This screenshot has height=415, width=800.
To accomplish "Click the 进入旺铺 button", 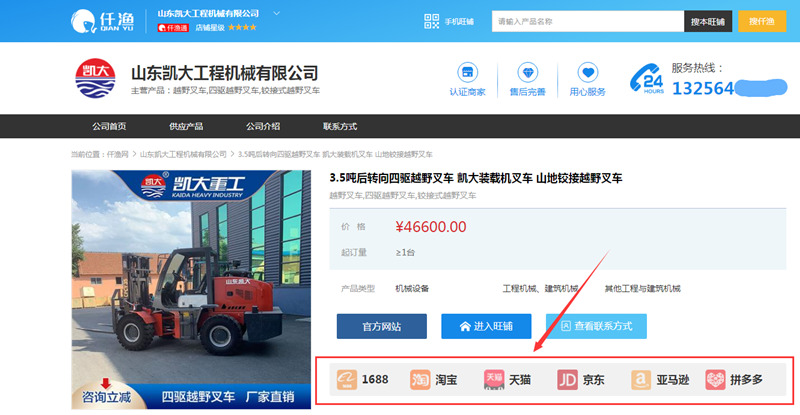I will tap(486, 326).
